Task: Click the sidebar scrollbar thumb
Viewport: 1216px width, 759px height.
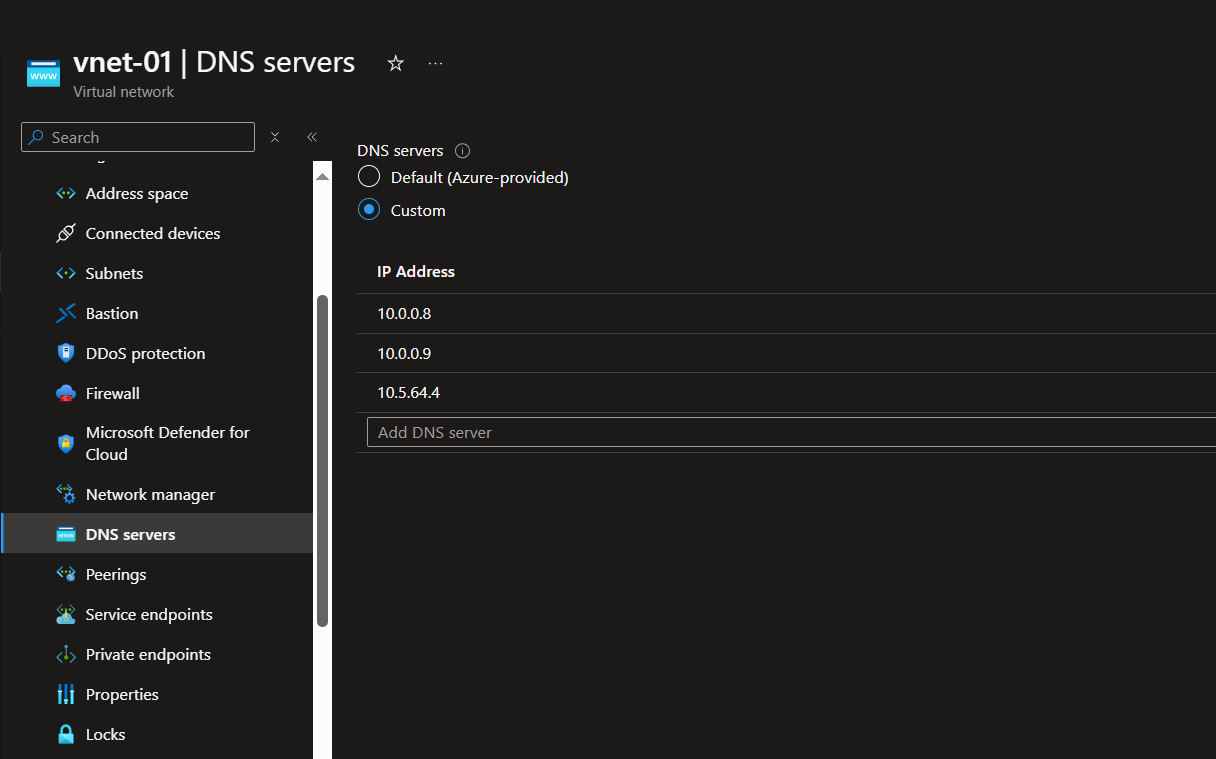Action: coord(322,461)
